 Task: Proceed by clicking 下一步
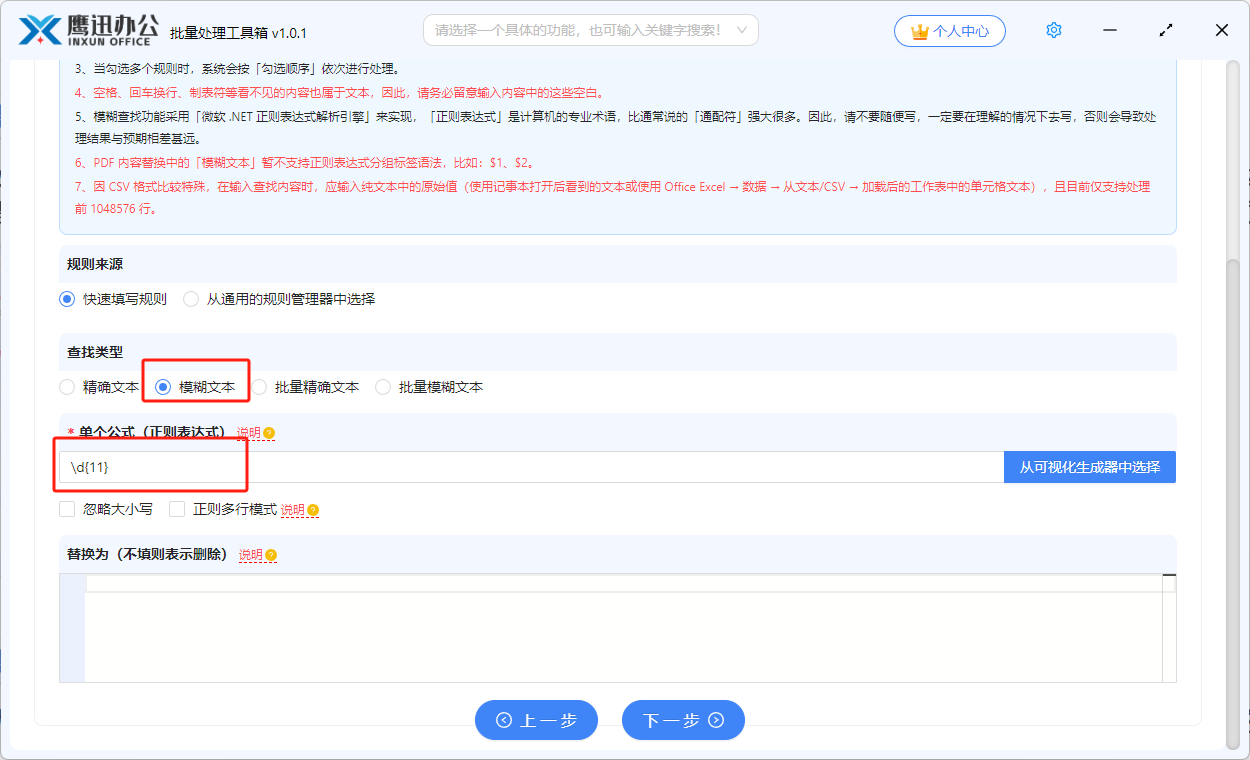tap(683, 720)
